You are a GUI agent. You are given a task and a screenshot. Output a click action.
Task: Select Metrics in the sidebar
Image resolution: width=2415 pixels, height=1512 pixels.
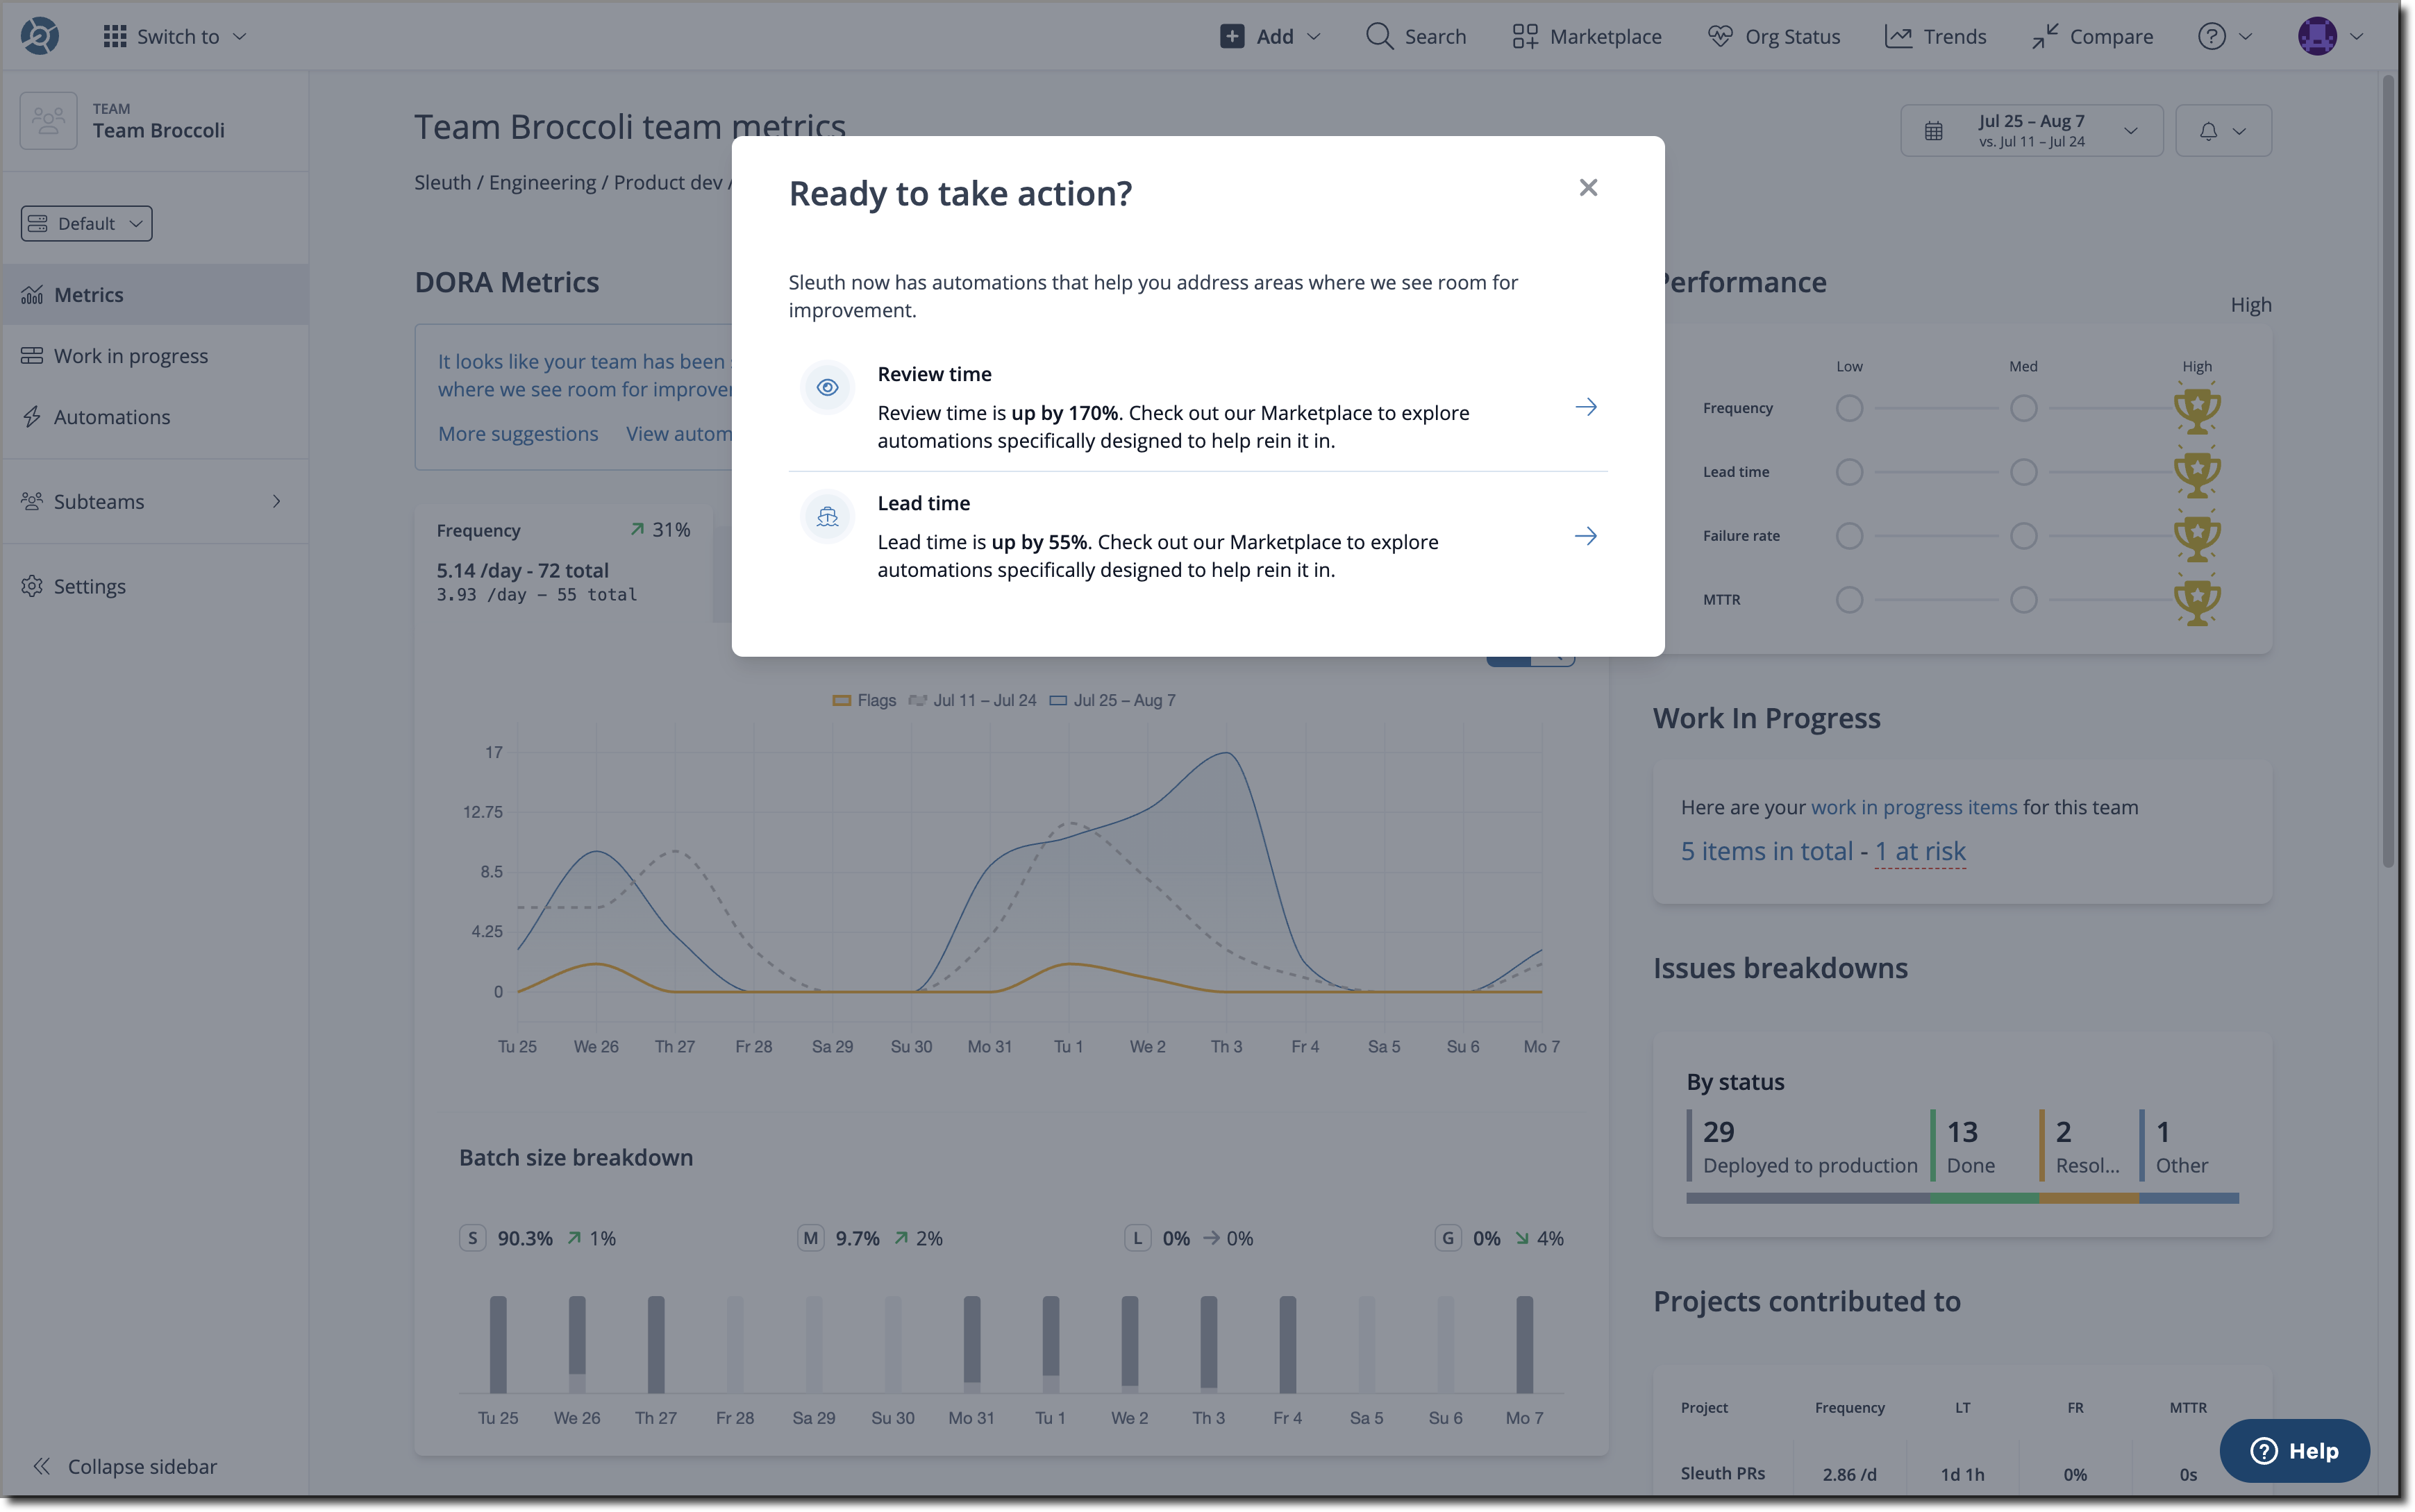[x=155, y=294]
